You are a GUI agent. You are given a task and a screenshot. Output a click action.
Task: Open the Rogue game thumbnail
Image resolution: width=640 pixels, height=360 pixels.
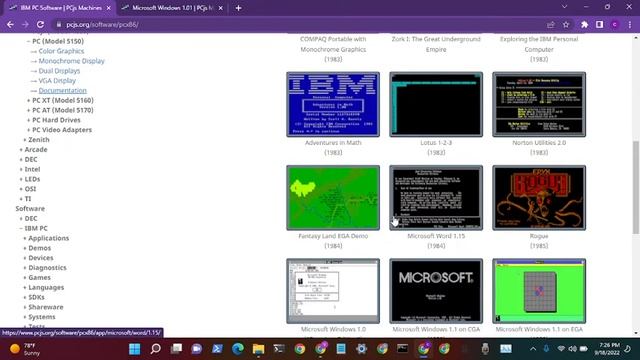(539, 198)
